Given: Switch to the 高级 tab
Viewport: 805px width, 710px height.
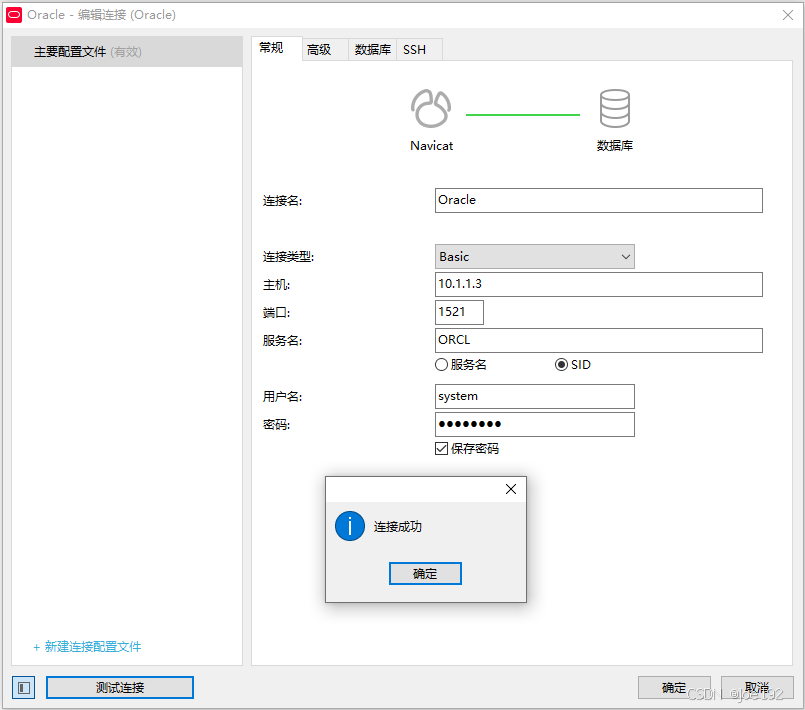Looking at the screenshot, I should pos(325,50).
